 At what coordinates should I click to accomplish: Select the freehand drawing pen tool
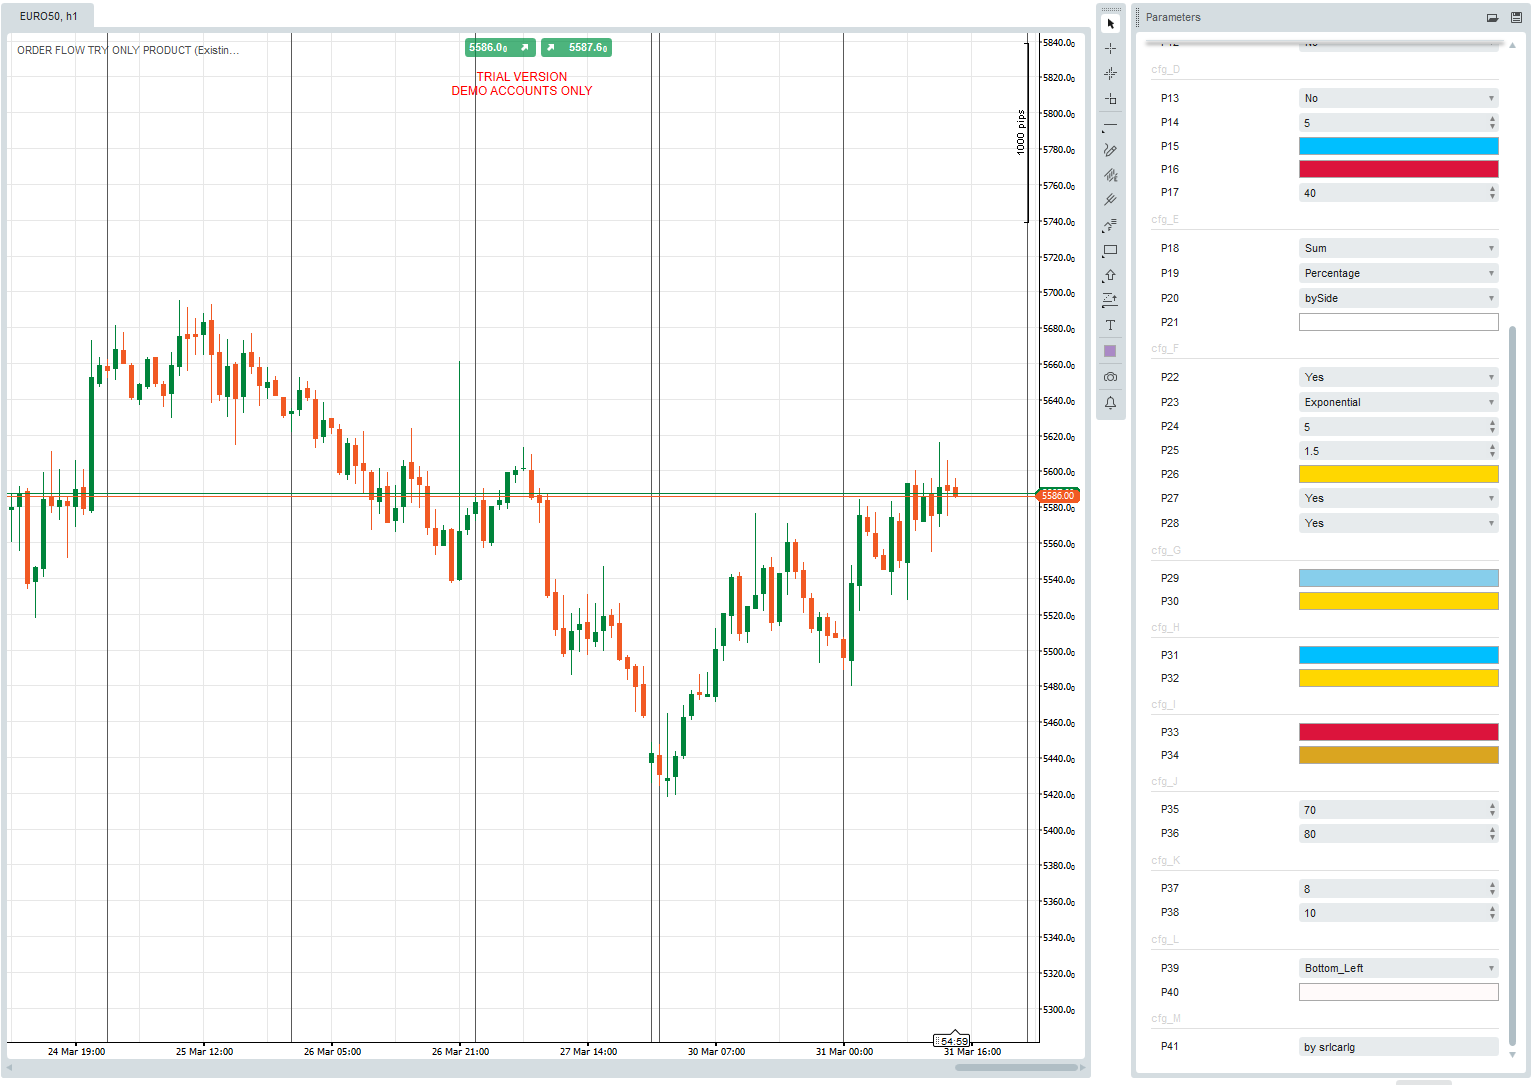point(1110,150)
